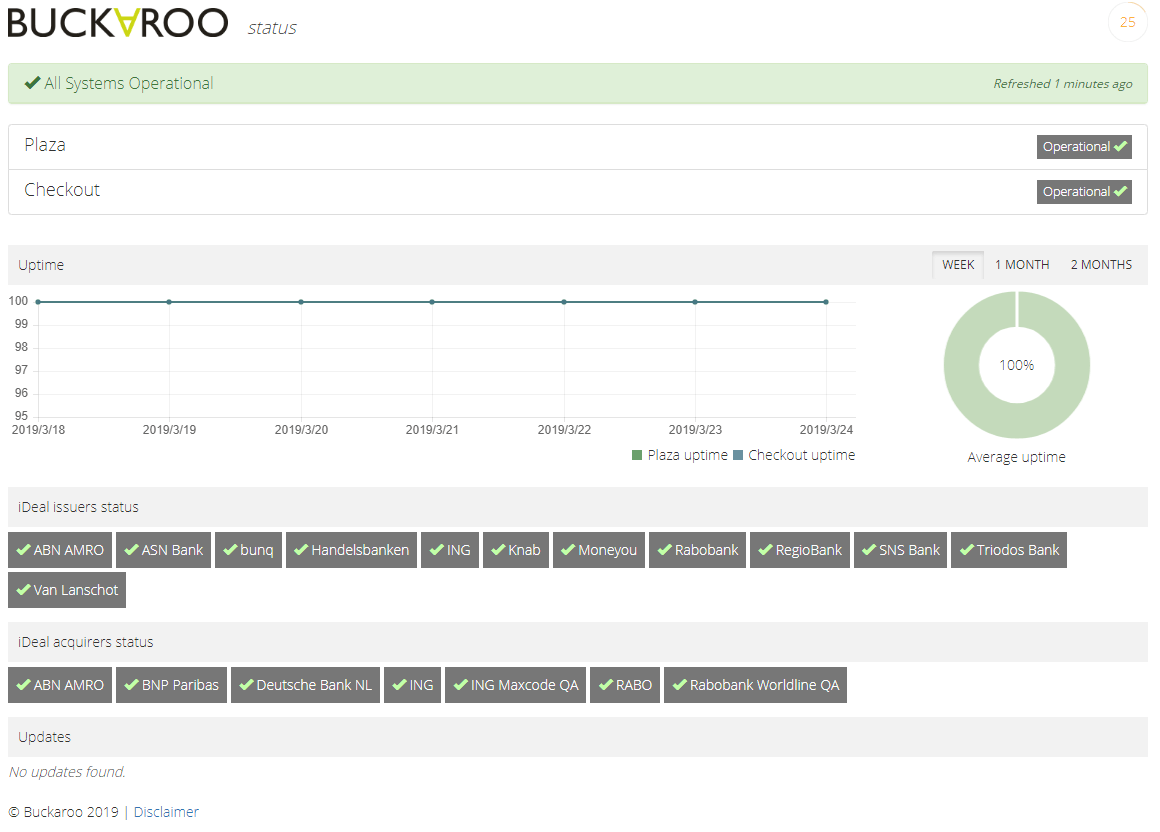Open the Disclaimer link
Viewport: 1160px width, 832px height.
[166, 812]
